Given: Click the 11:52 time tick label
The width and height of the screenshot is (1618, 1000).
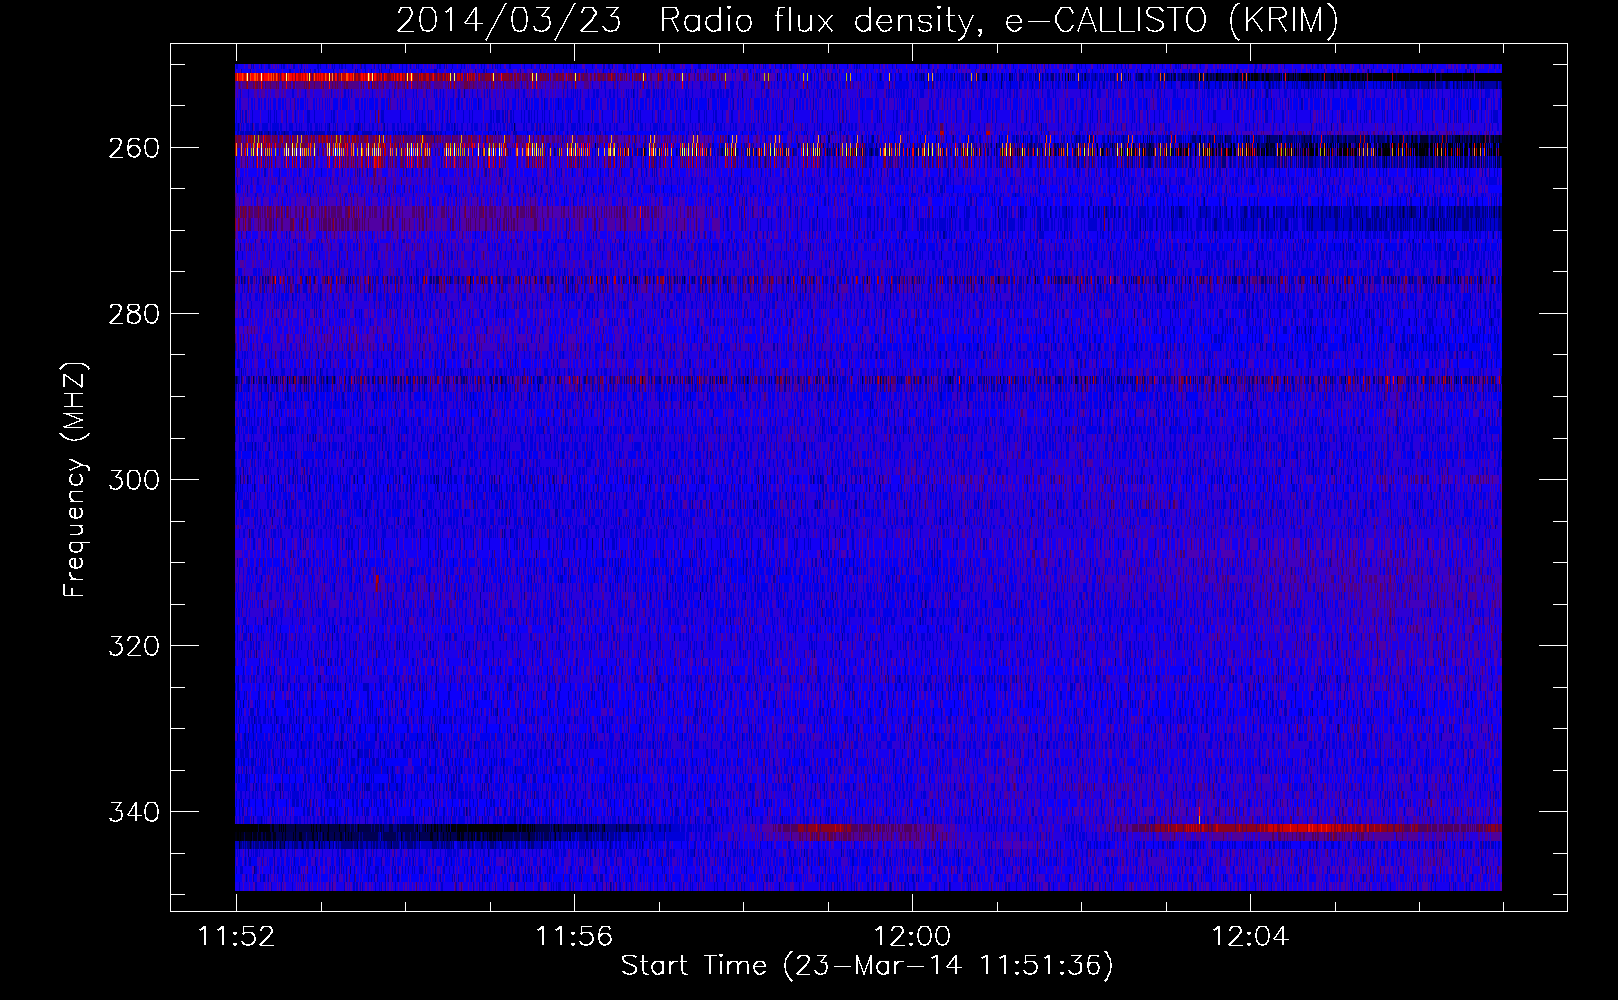Looking at the screenshot, I should [237, 937].
